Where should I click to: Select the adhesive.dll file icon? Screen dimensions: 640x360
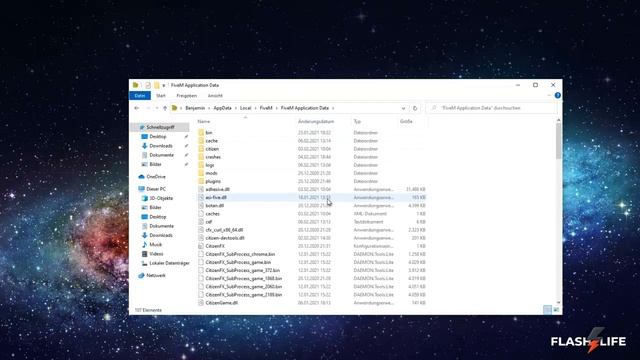click(201, 189)
